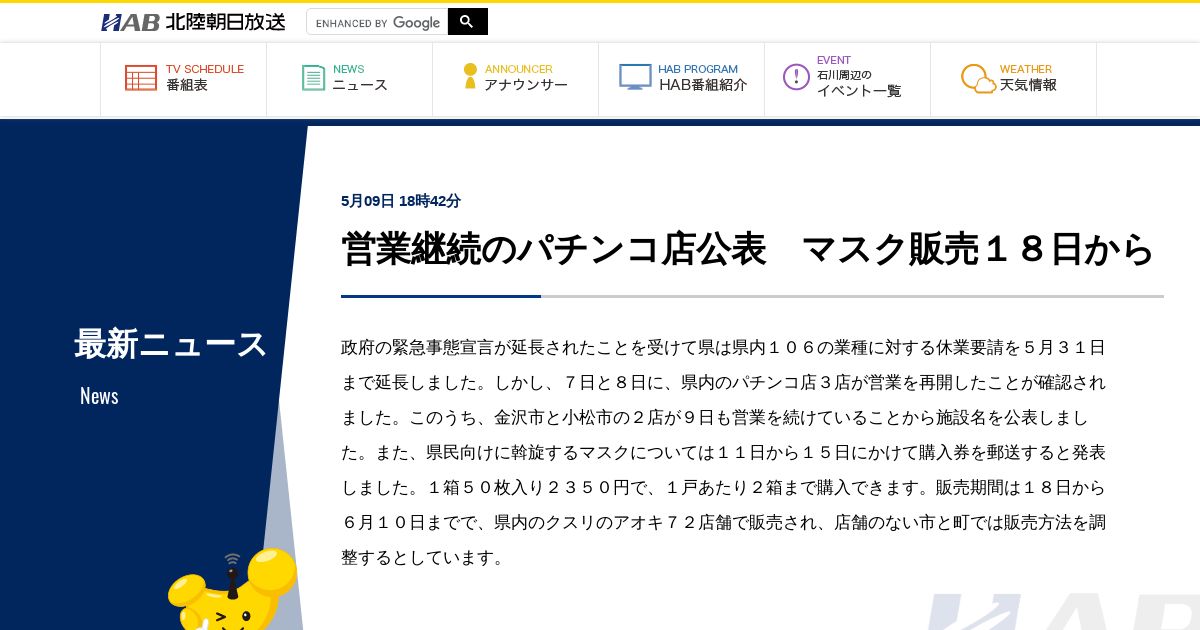Click the red TV schedule grid icon
This screenshot has height=630, width=1200.
pyautogui.click(x=141, y=78)
